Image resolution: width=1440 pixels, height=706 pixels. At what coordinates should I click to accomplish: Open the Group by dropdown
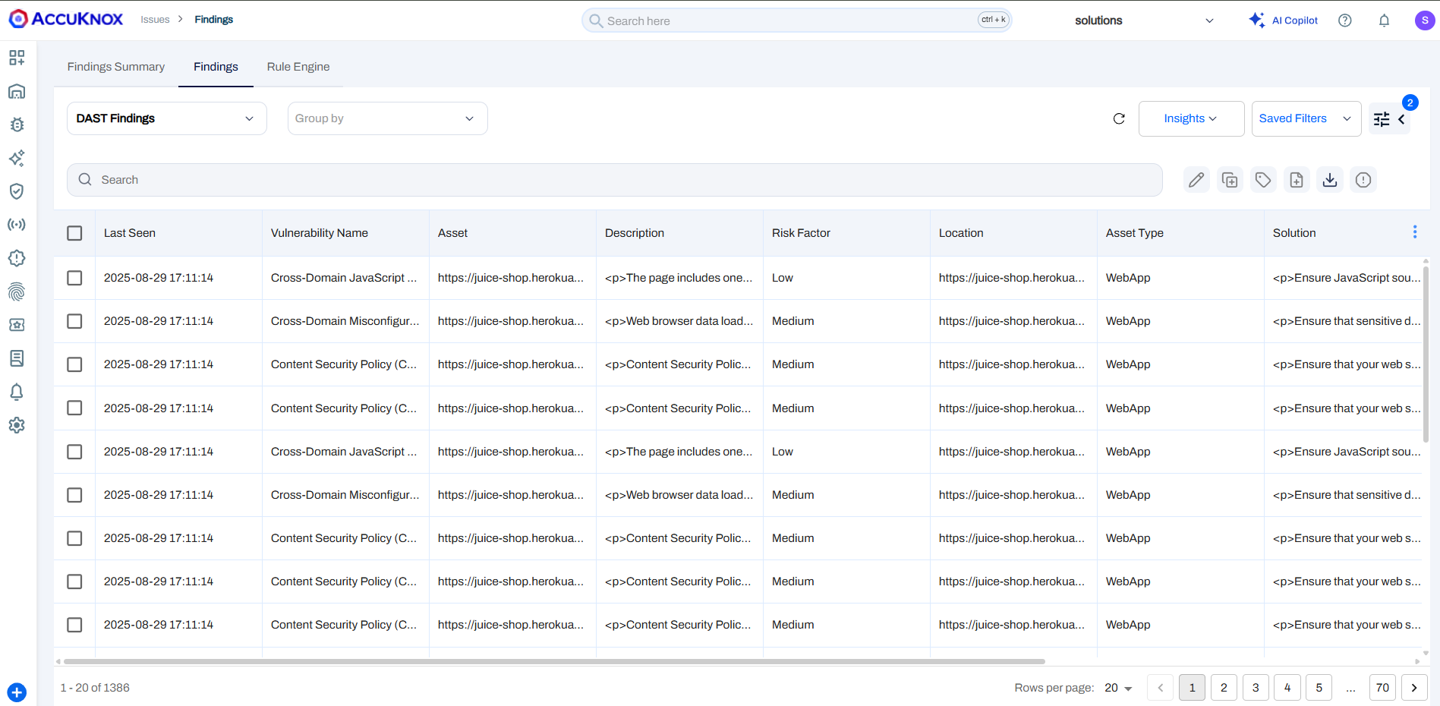pyautogui.click(x=387, y=118)
